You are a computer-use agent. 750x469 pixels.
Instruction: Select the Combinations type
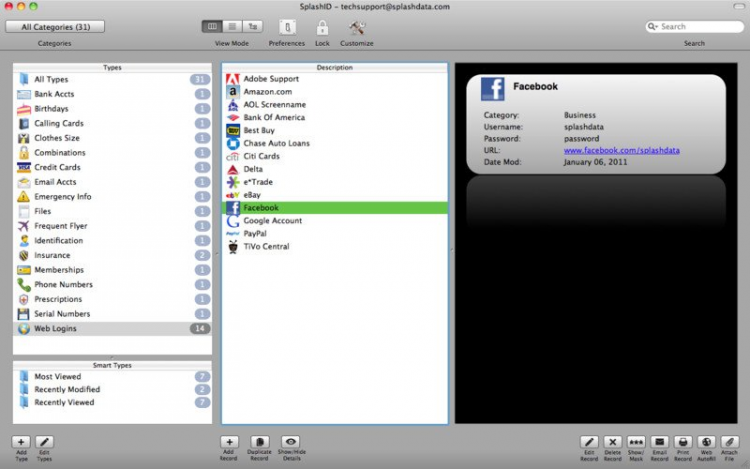coord(112,153)
